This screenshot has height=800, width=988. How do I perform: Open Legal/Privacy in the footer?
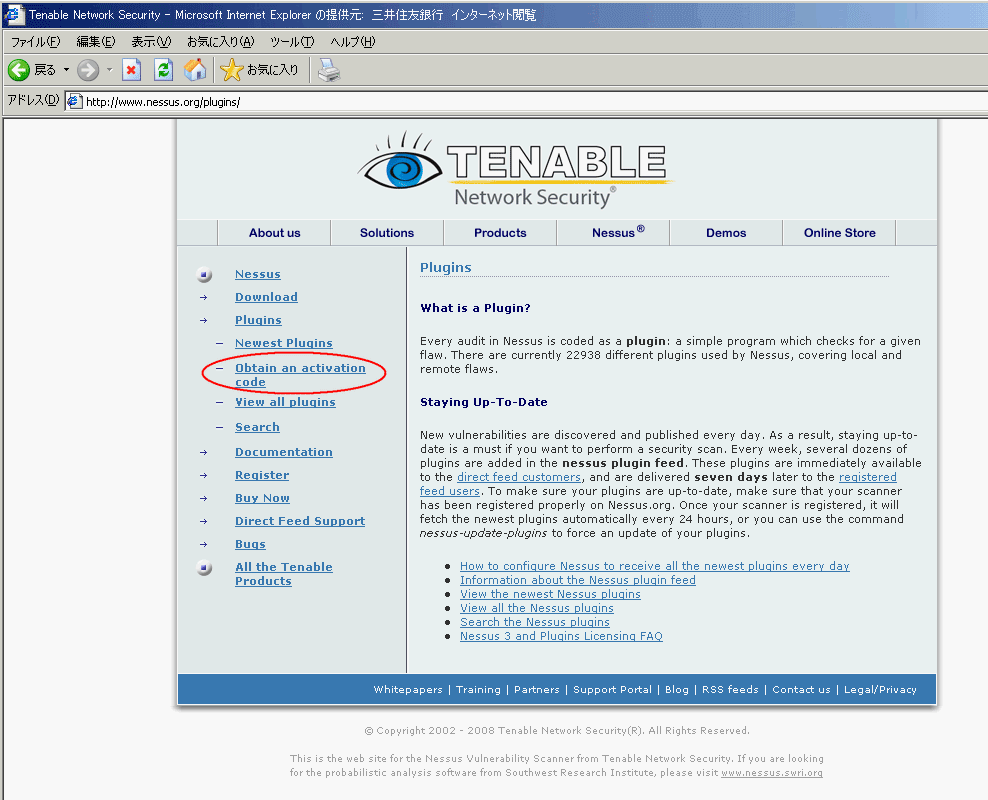point(880,689)
